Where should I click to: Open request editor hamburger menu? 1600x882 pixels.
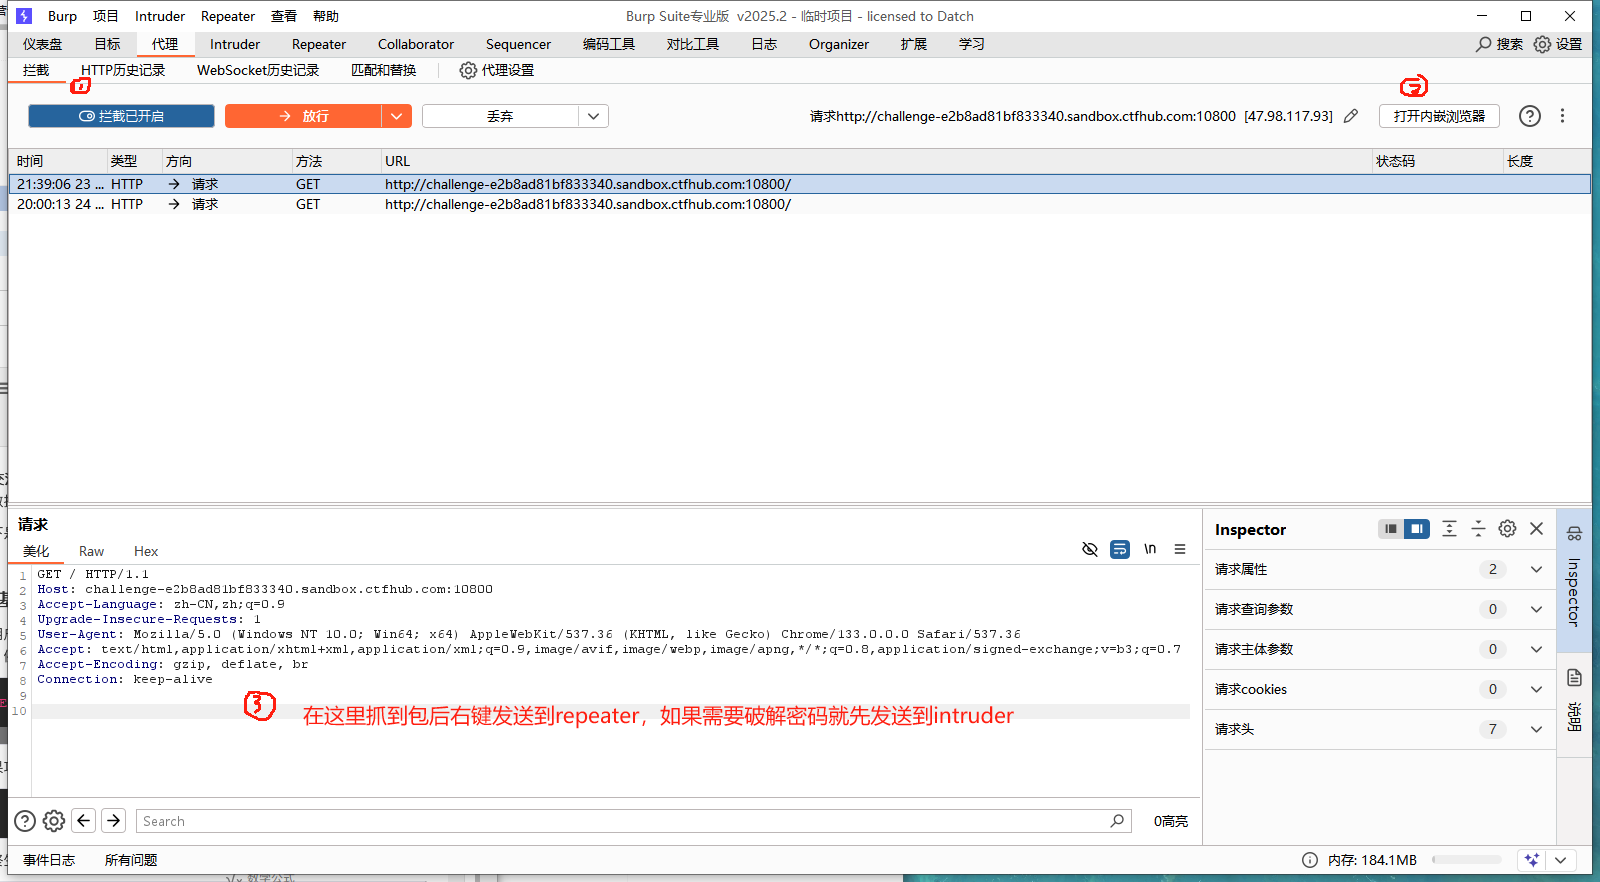coord(1180,549)
